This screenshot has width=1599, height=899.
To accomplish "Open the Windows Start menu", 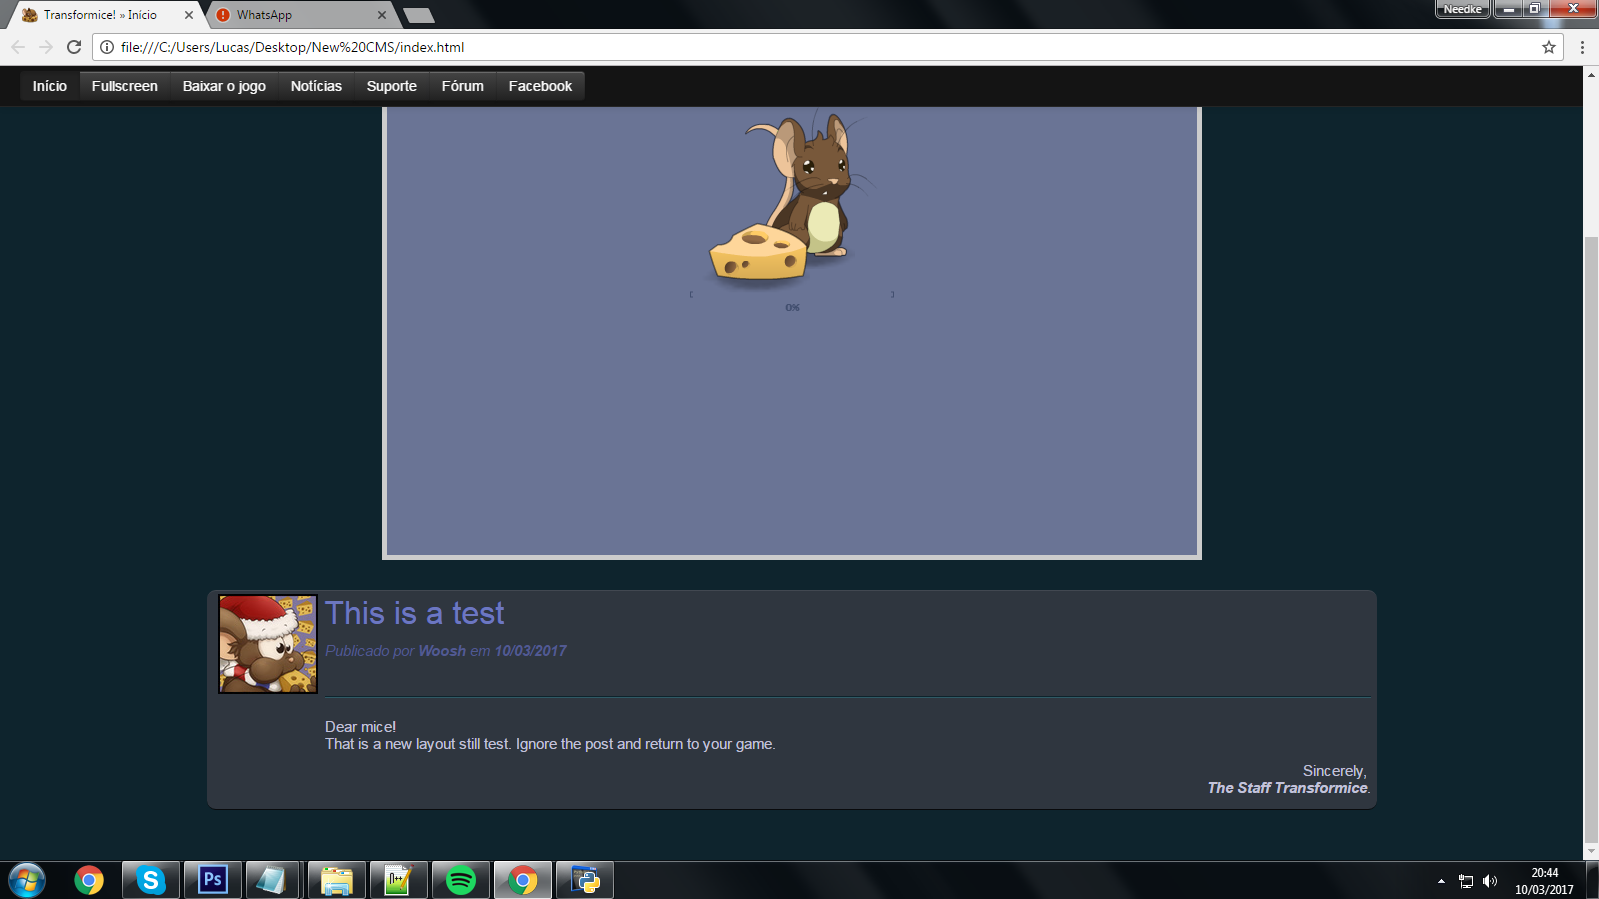I will (x=27, y=880).
